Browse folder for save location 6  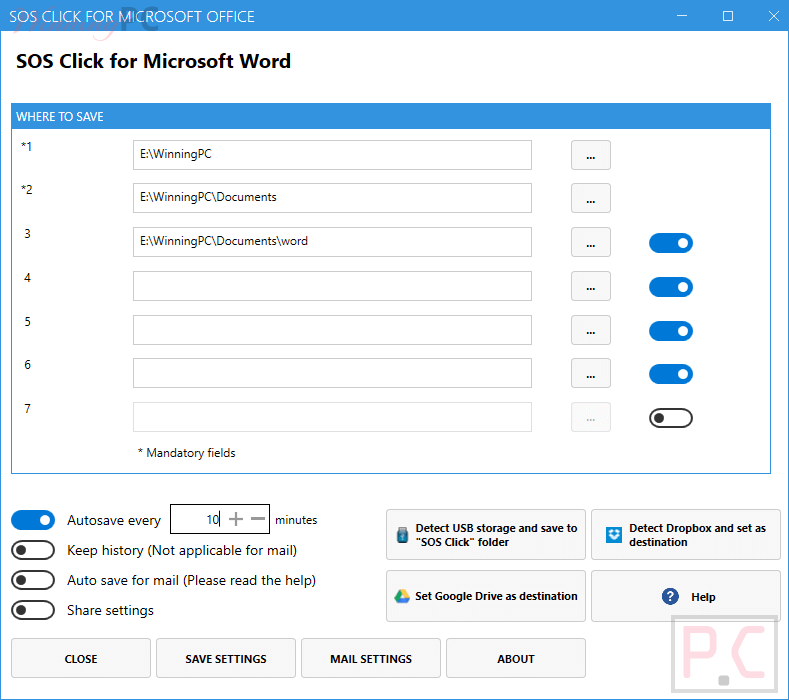click(x=591, y=373)
